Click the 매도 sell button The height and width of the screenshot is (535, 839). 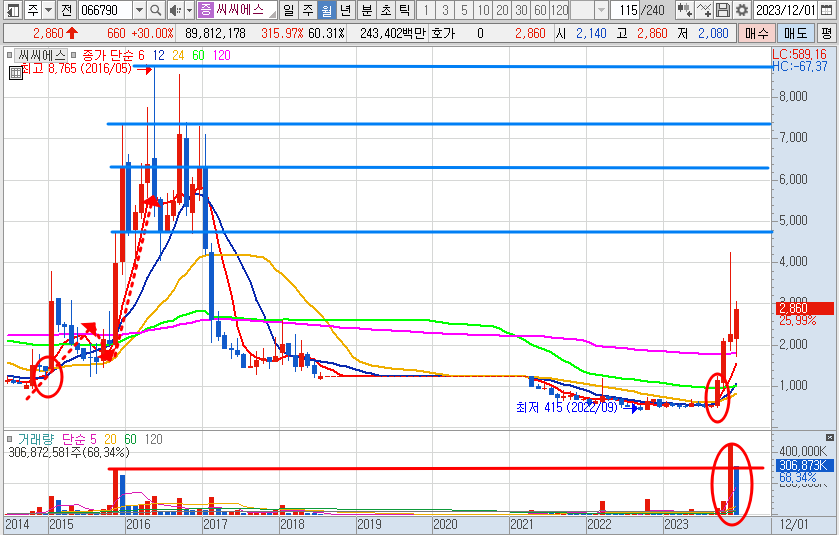795,33
